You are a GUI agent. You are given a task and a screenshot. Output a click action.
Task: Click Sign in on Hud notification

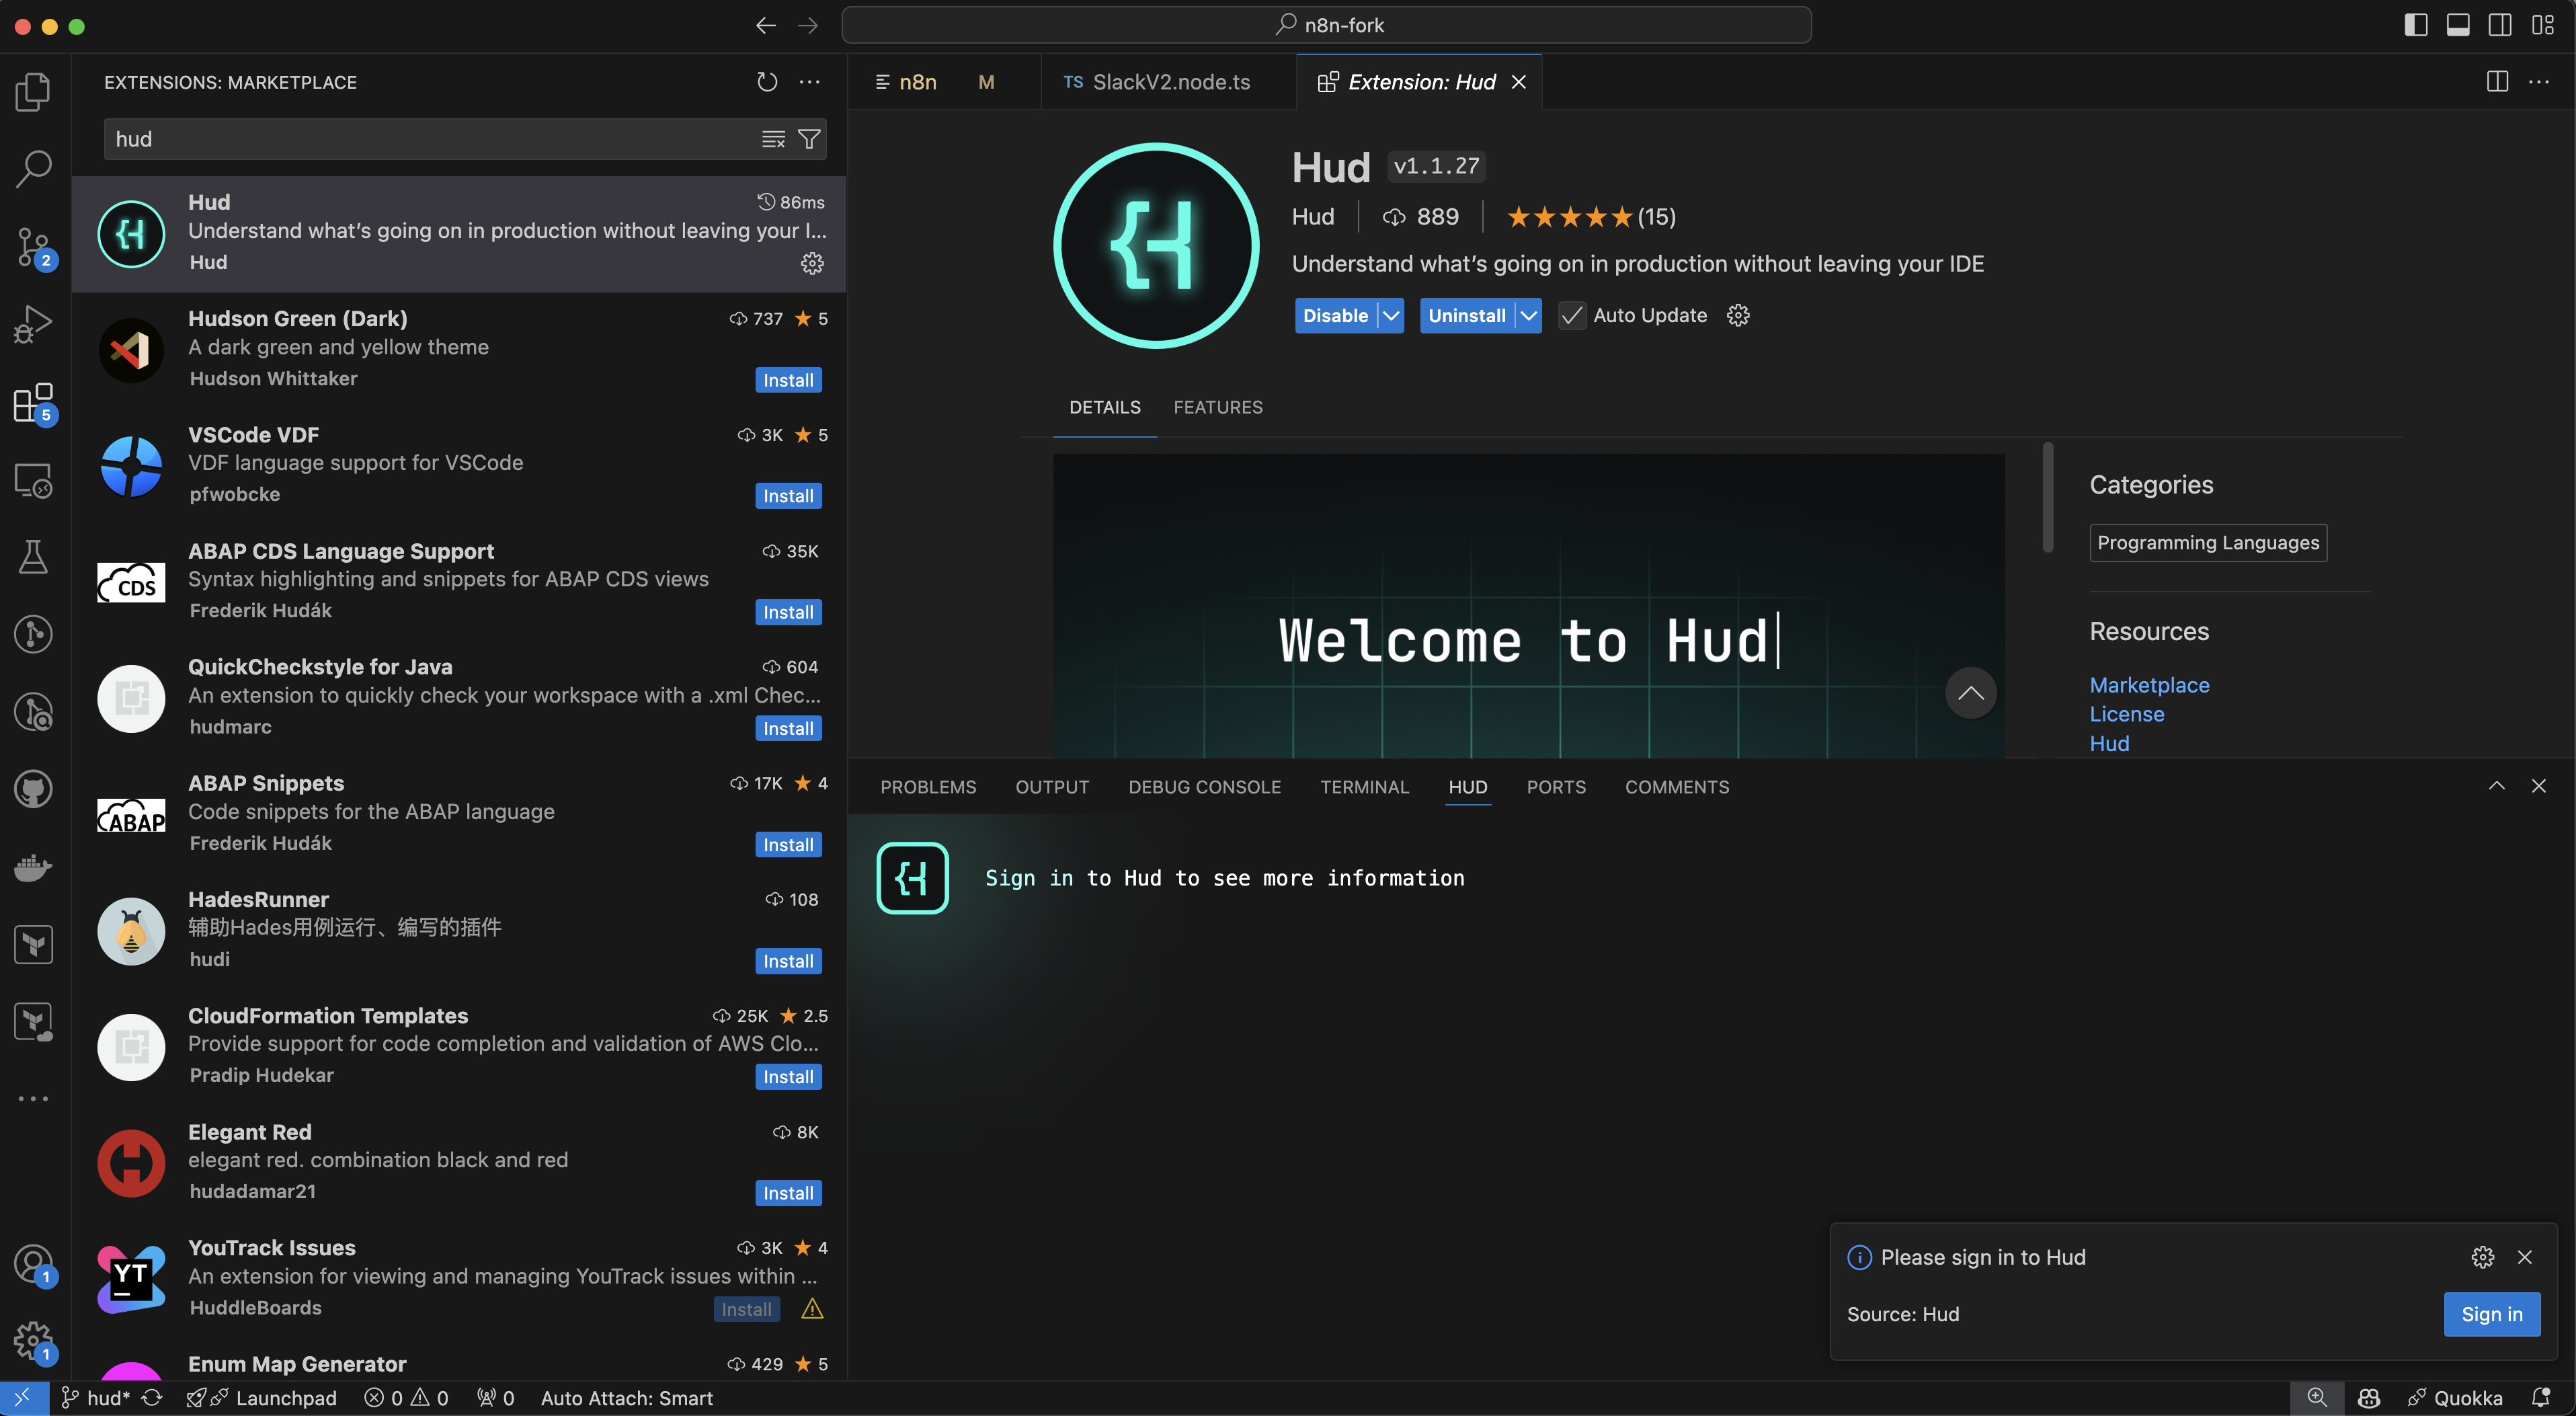[x=2491, y=1314]
